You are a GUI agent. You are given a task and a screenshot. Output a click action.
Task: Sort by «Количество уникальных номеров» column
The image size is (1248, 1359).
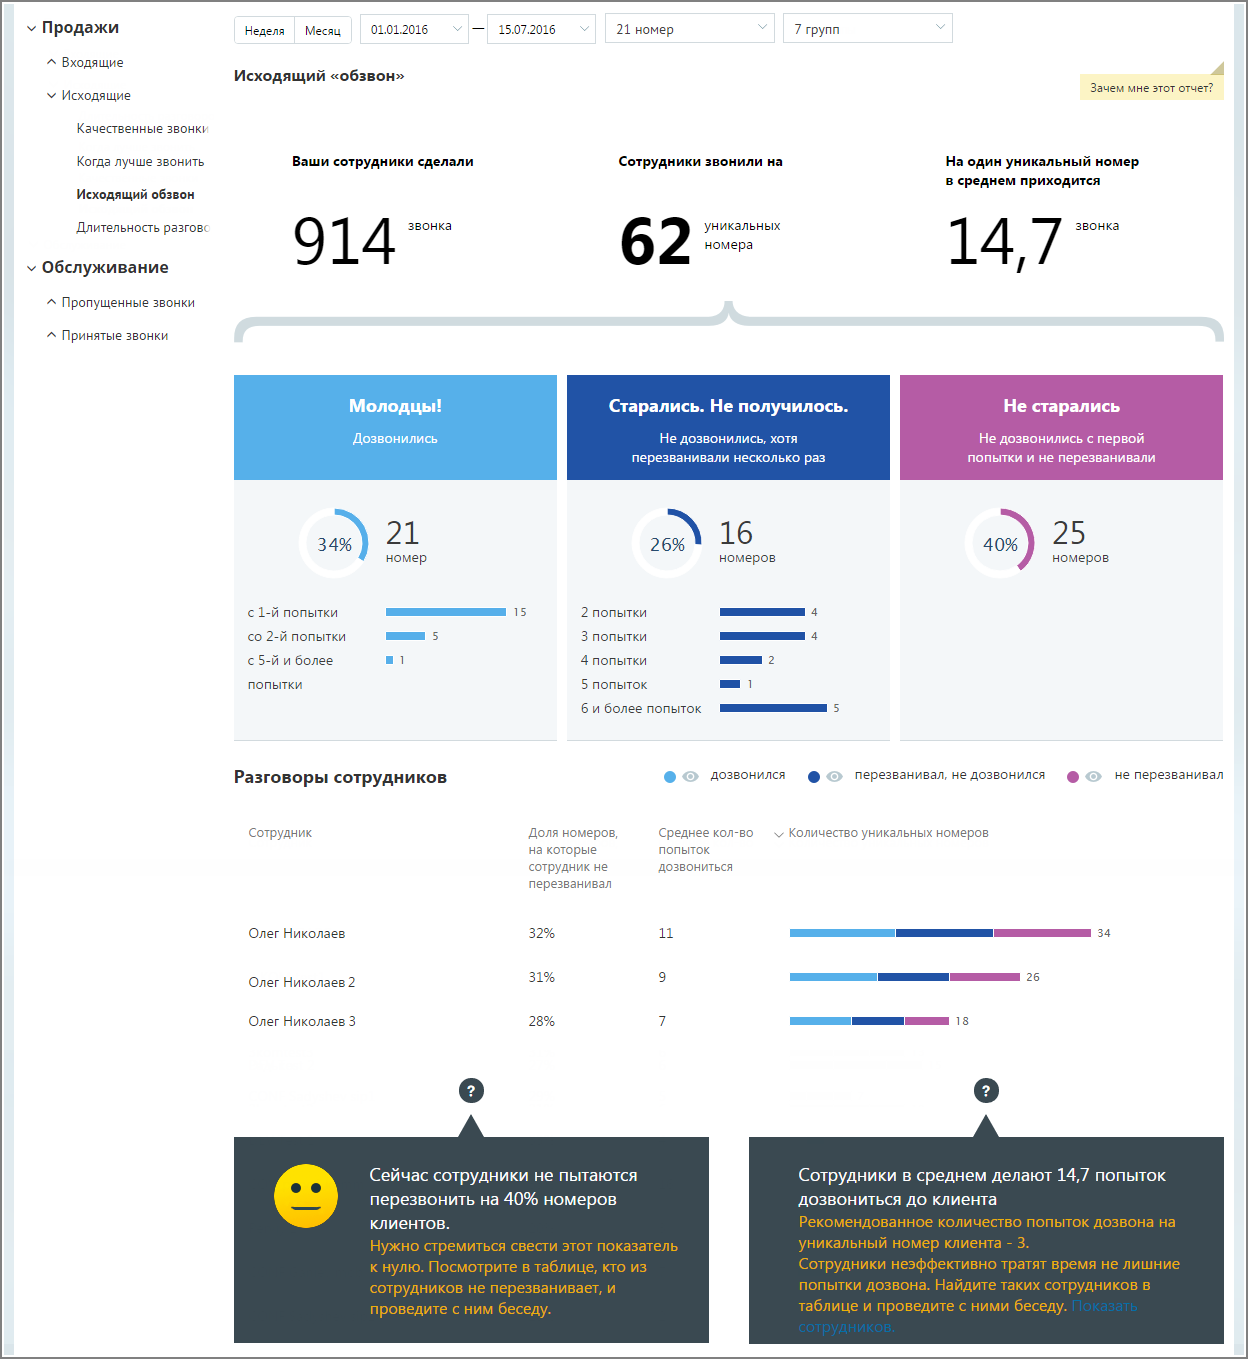(x=888, y=833)
